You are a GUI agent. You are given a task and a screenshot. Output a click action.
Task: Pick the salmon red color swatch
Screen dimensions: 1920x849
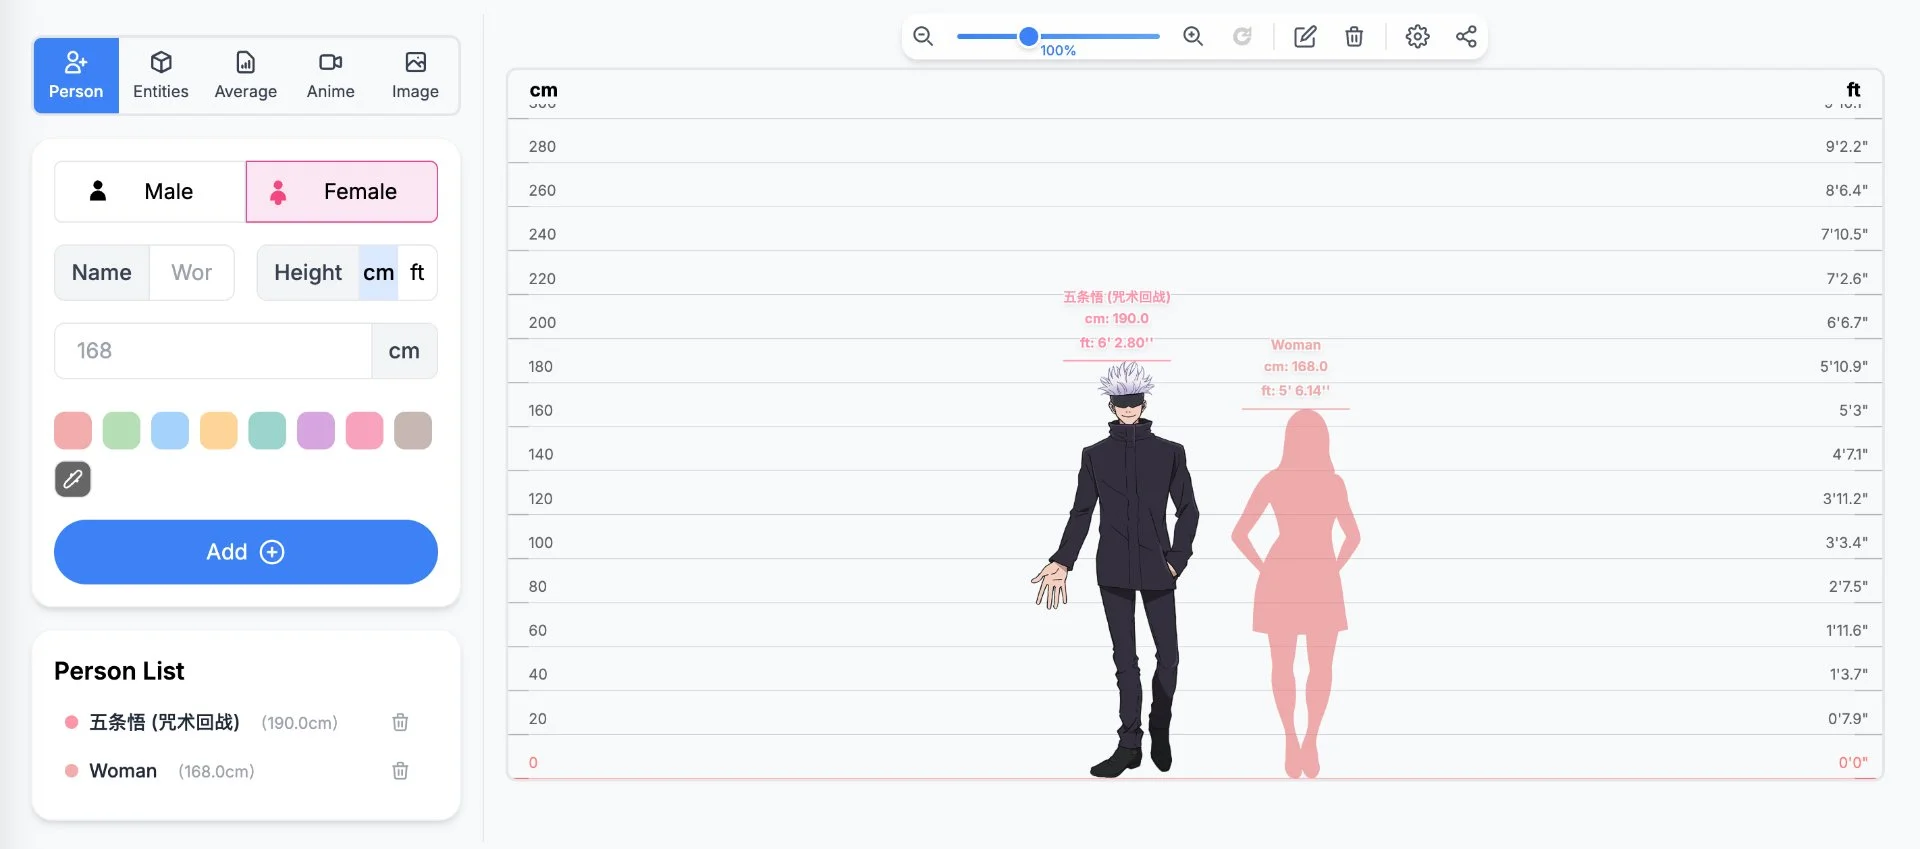[x=73, y=431]
